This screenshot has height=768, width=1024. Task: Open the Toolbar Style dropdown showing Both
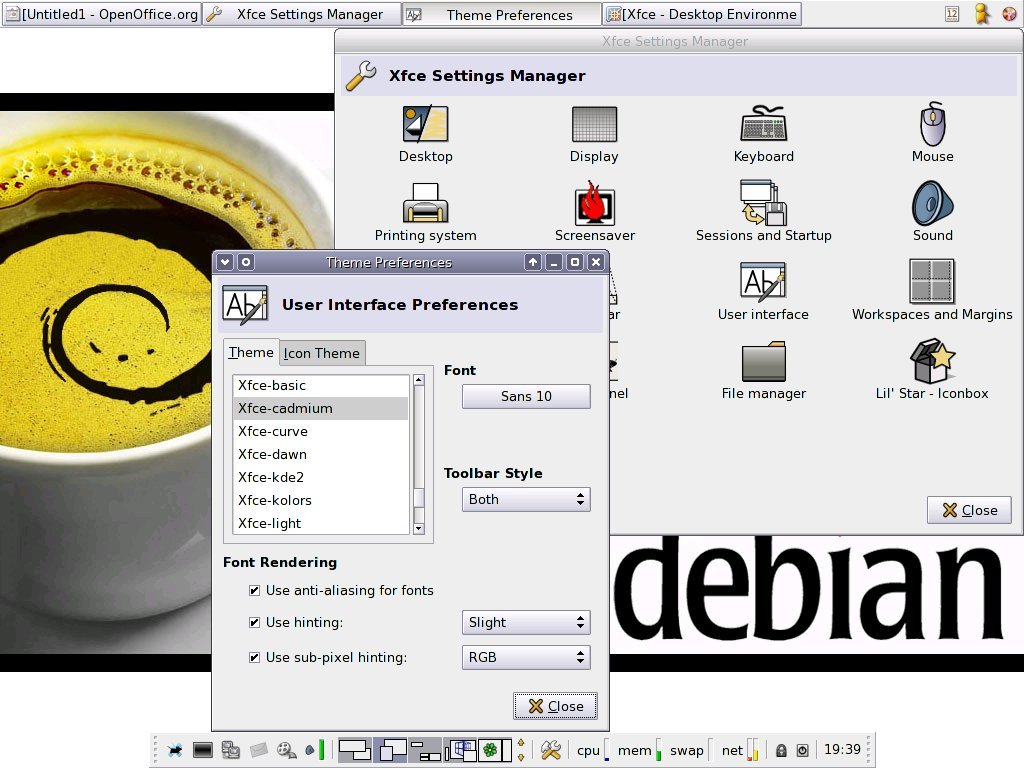(526, 500)
